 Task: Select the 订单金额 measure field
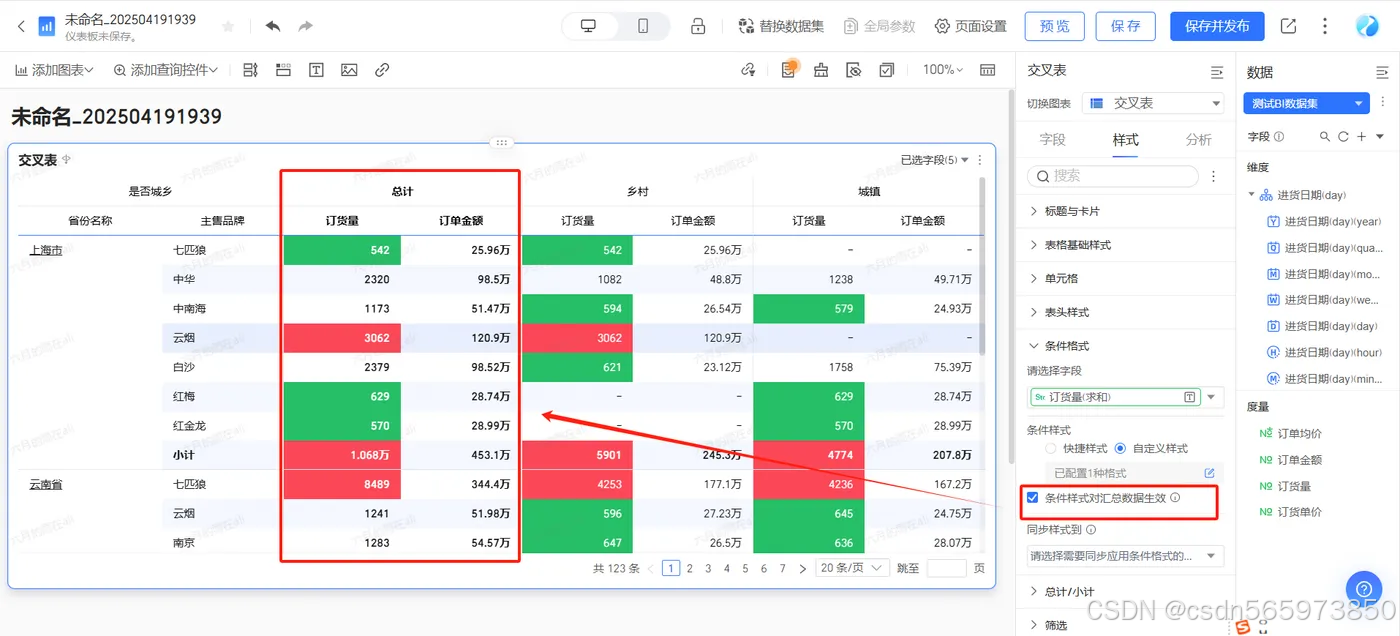[1291, 460]
